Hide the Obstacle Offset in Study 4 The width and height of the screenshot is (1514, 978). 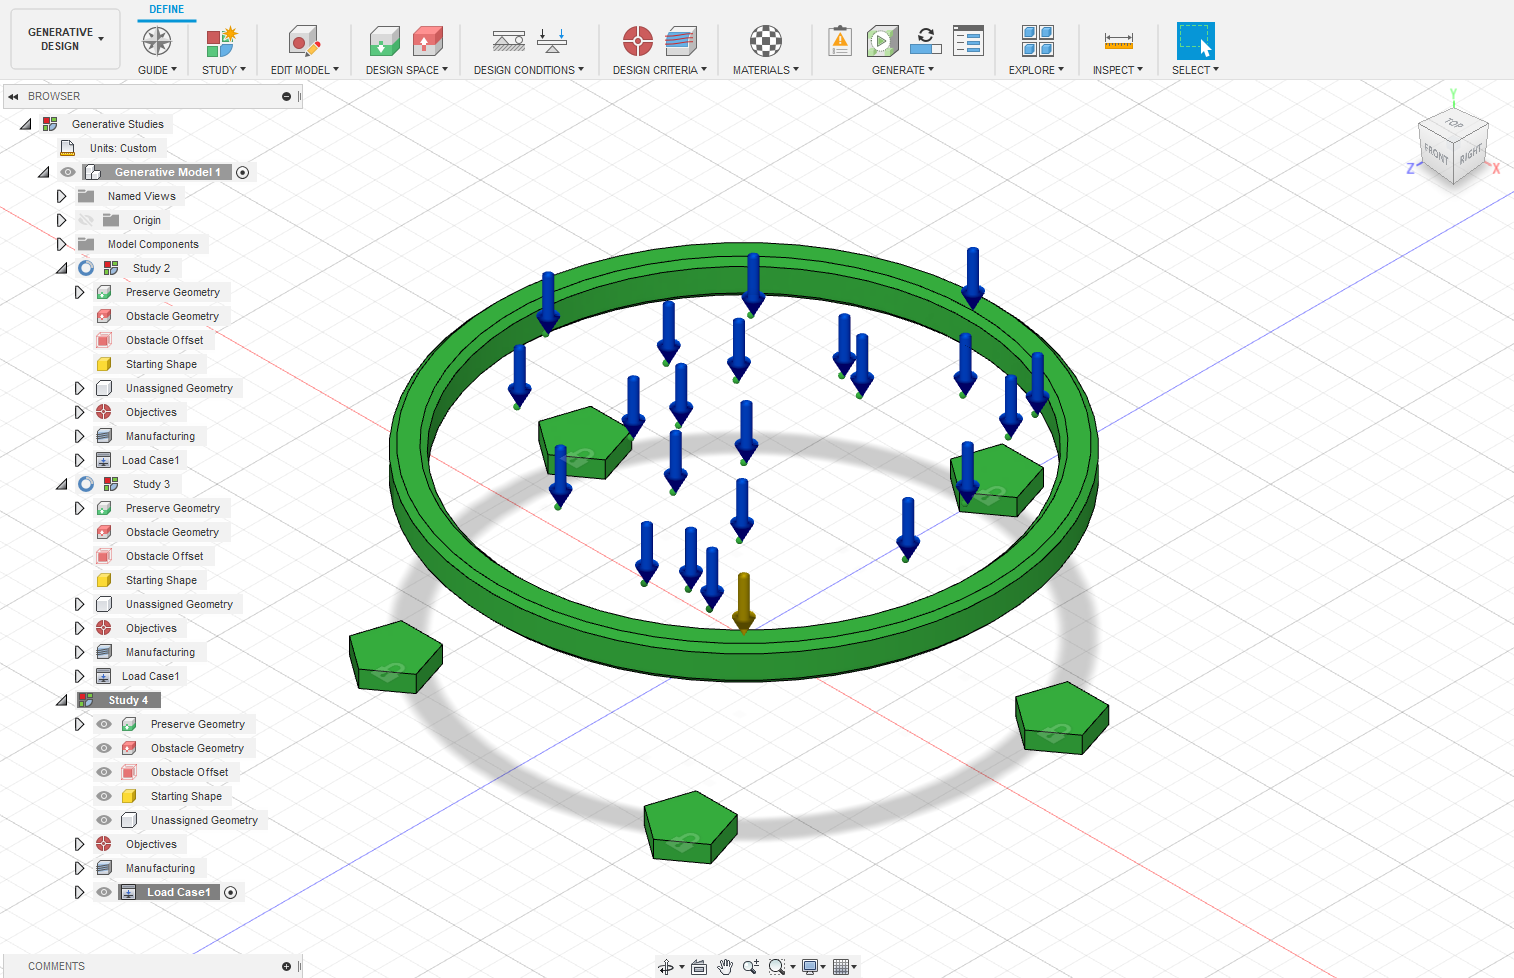[x=103, y=771]
